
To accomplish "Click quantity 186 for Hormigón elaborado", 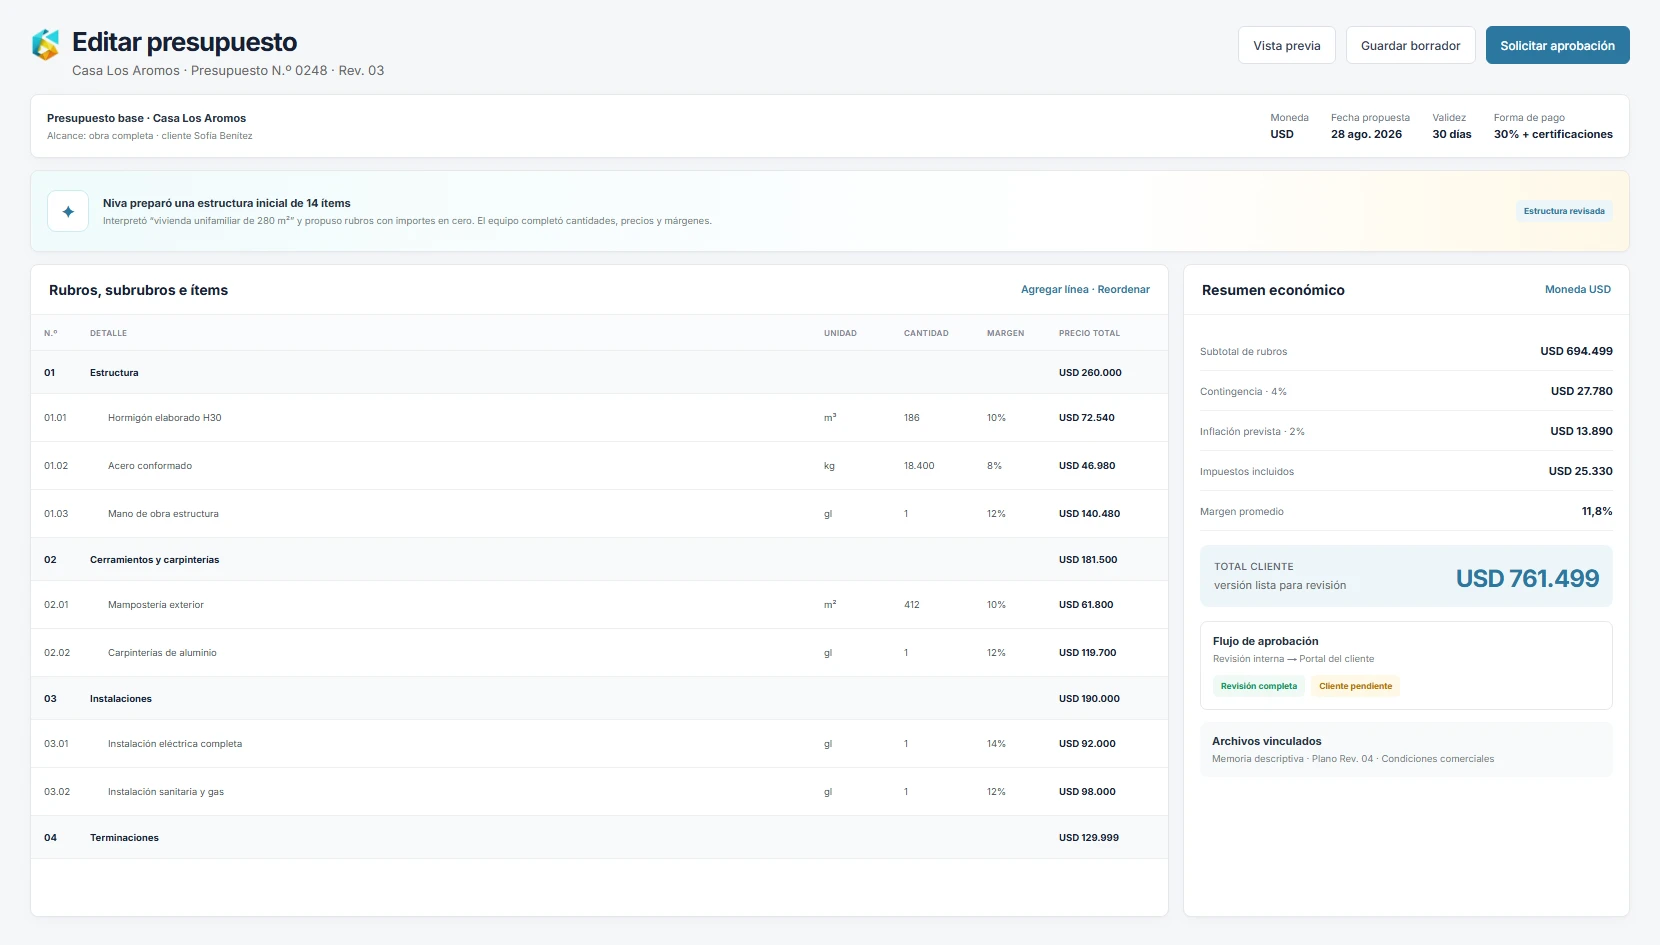I will pyautogui.click(x=911, y=418).
